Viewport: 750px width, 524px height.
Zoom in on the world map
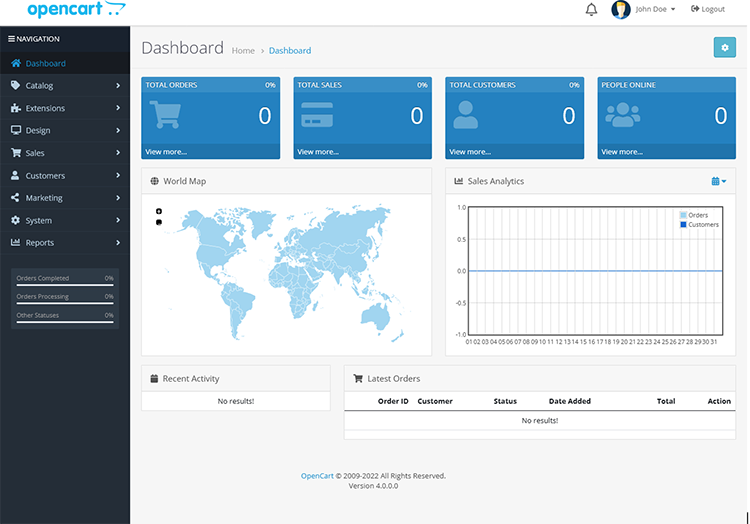(x=159, y=211)
